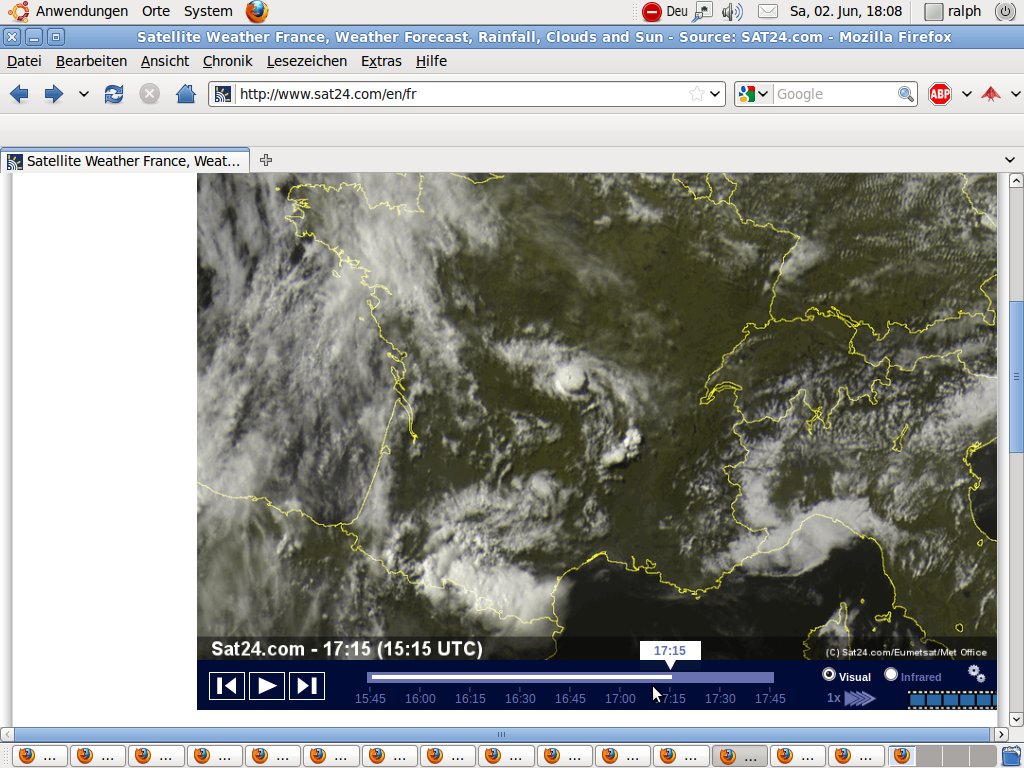Click into the Google search field
1024x768 pixels.
click(x=835, y=94)
